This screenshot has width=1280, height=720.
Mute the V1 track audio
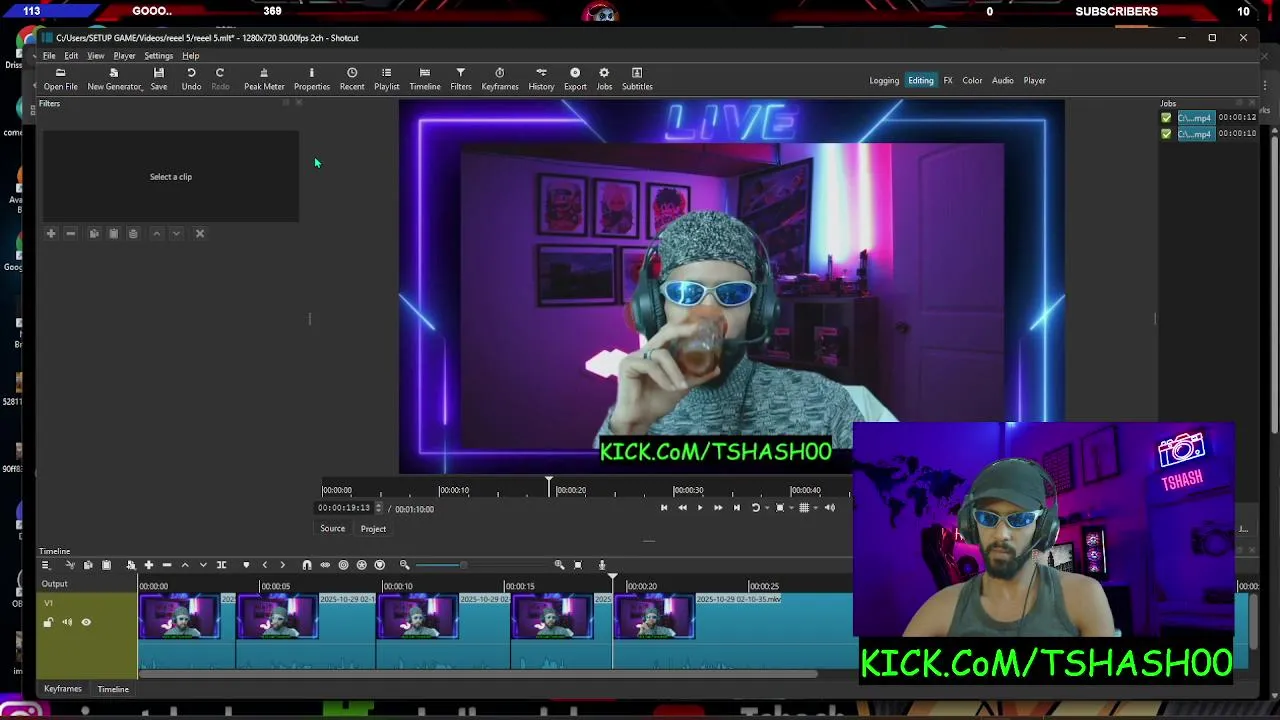[x=67, y=622]
